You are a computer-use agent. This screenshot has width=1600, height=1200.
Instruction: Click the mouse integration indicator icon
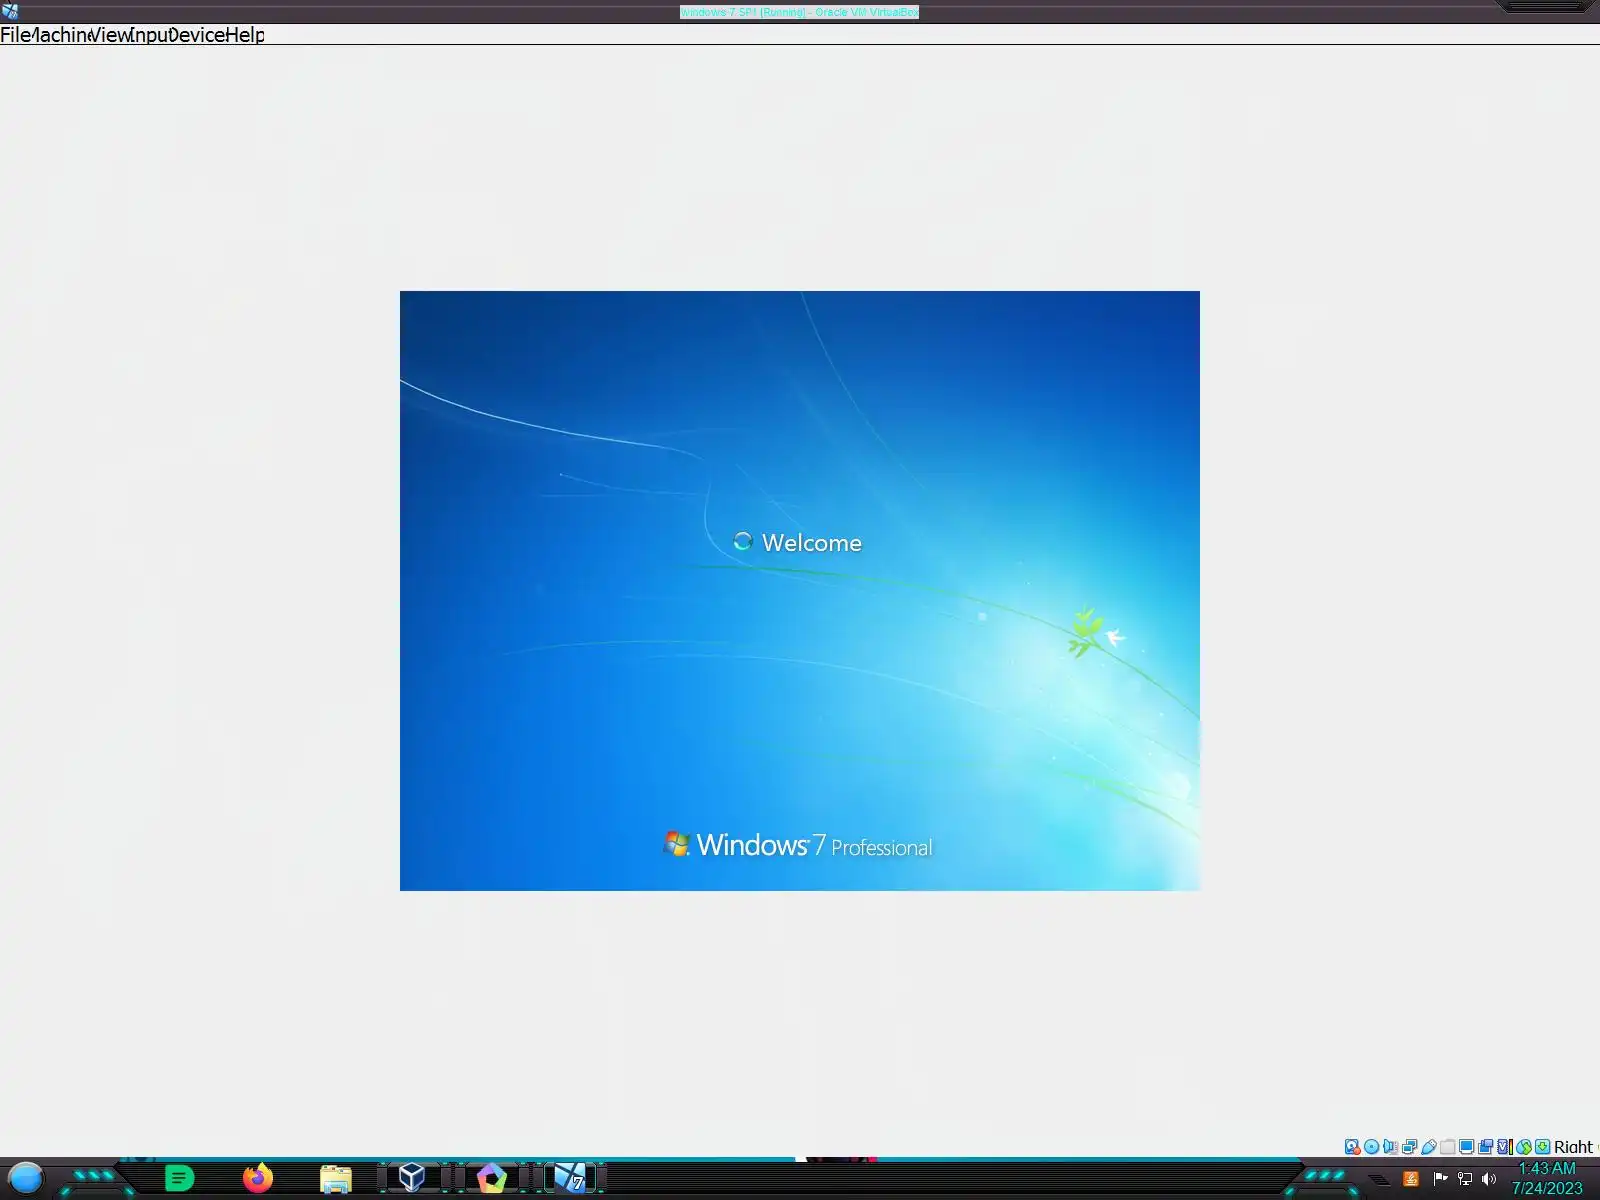coord(1524,1147)
